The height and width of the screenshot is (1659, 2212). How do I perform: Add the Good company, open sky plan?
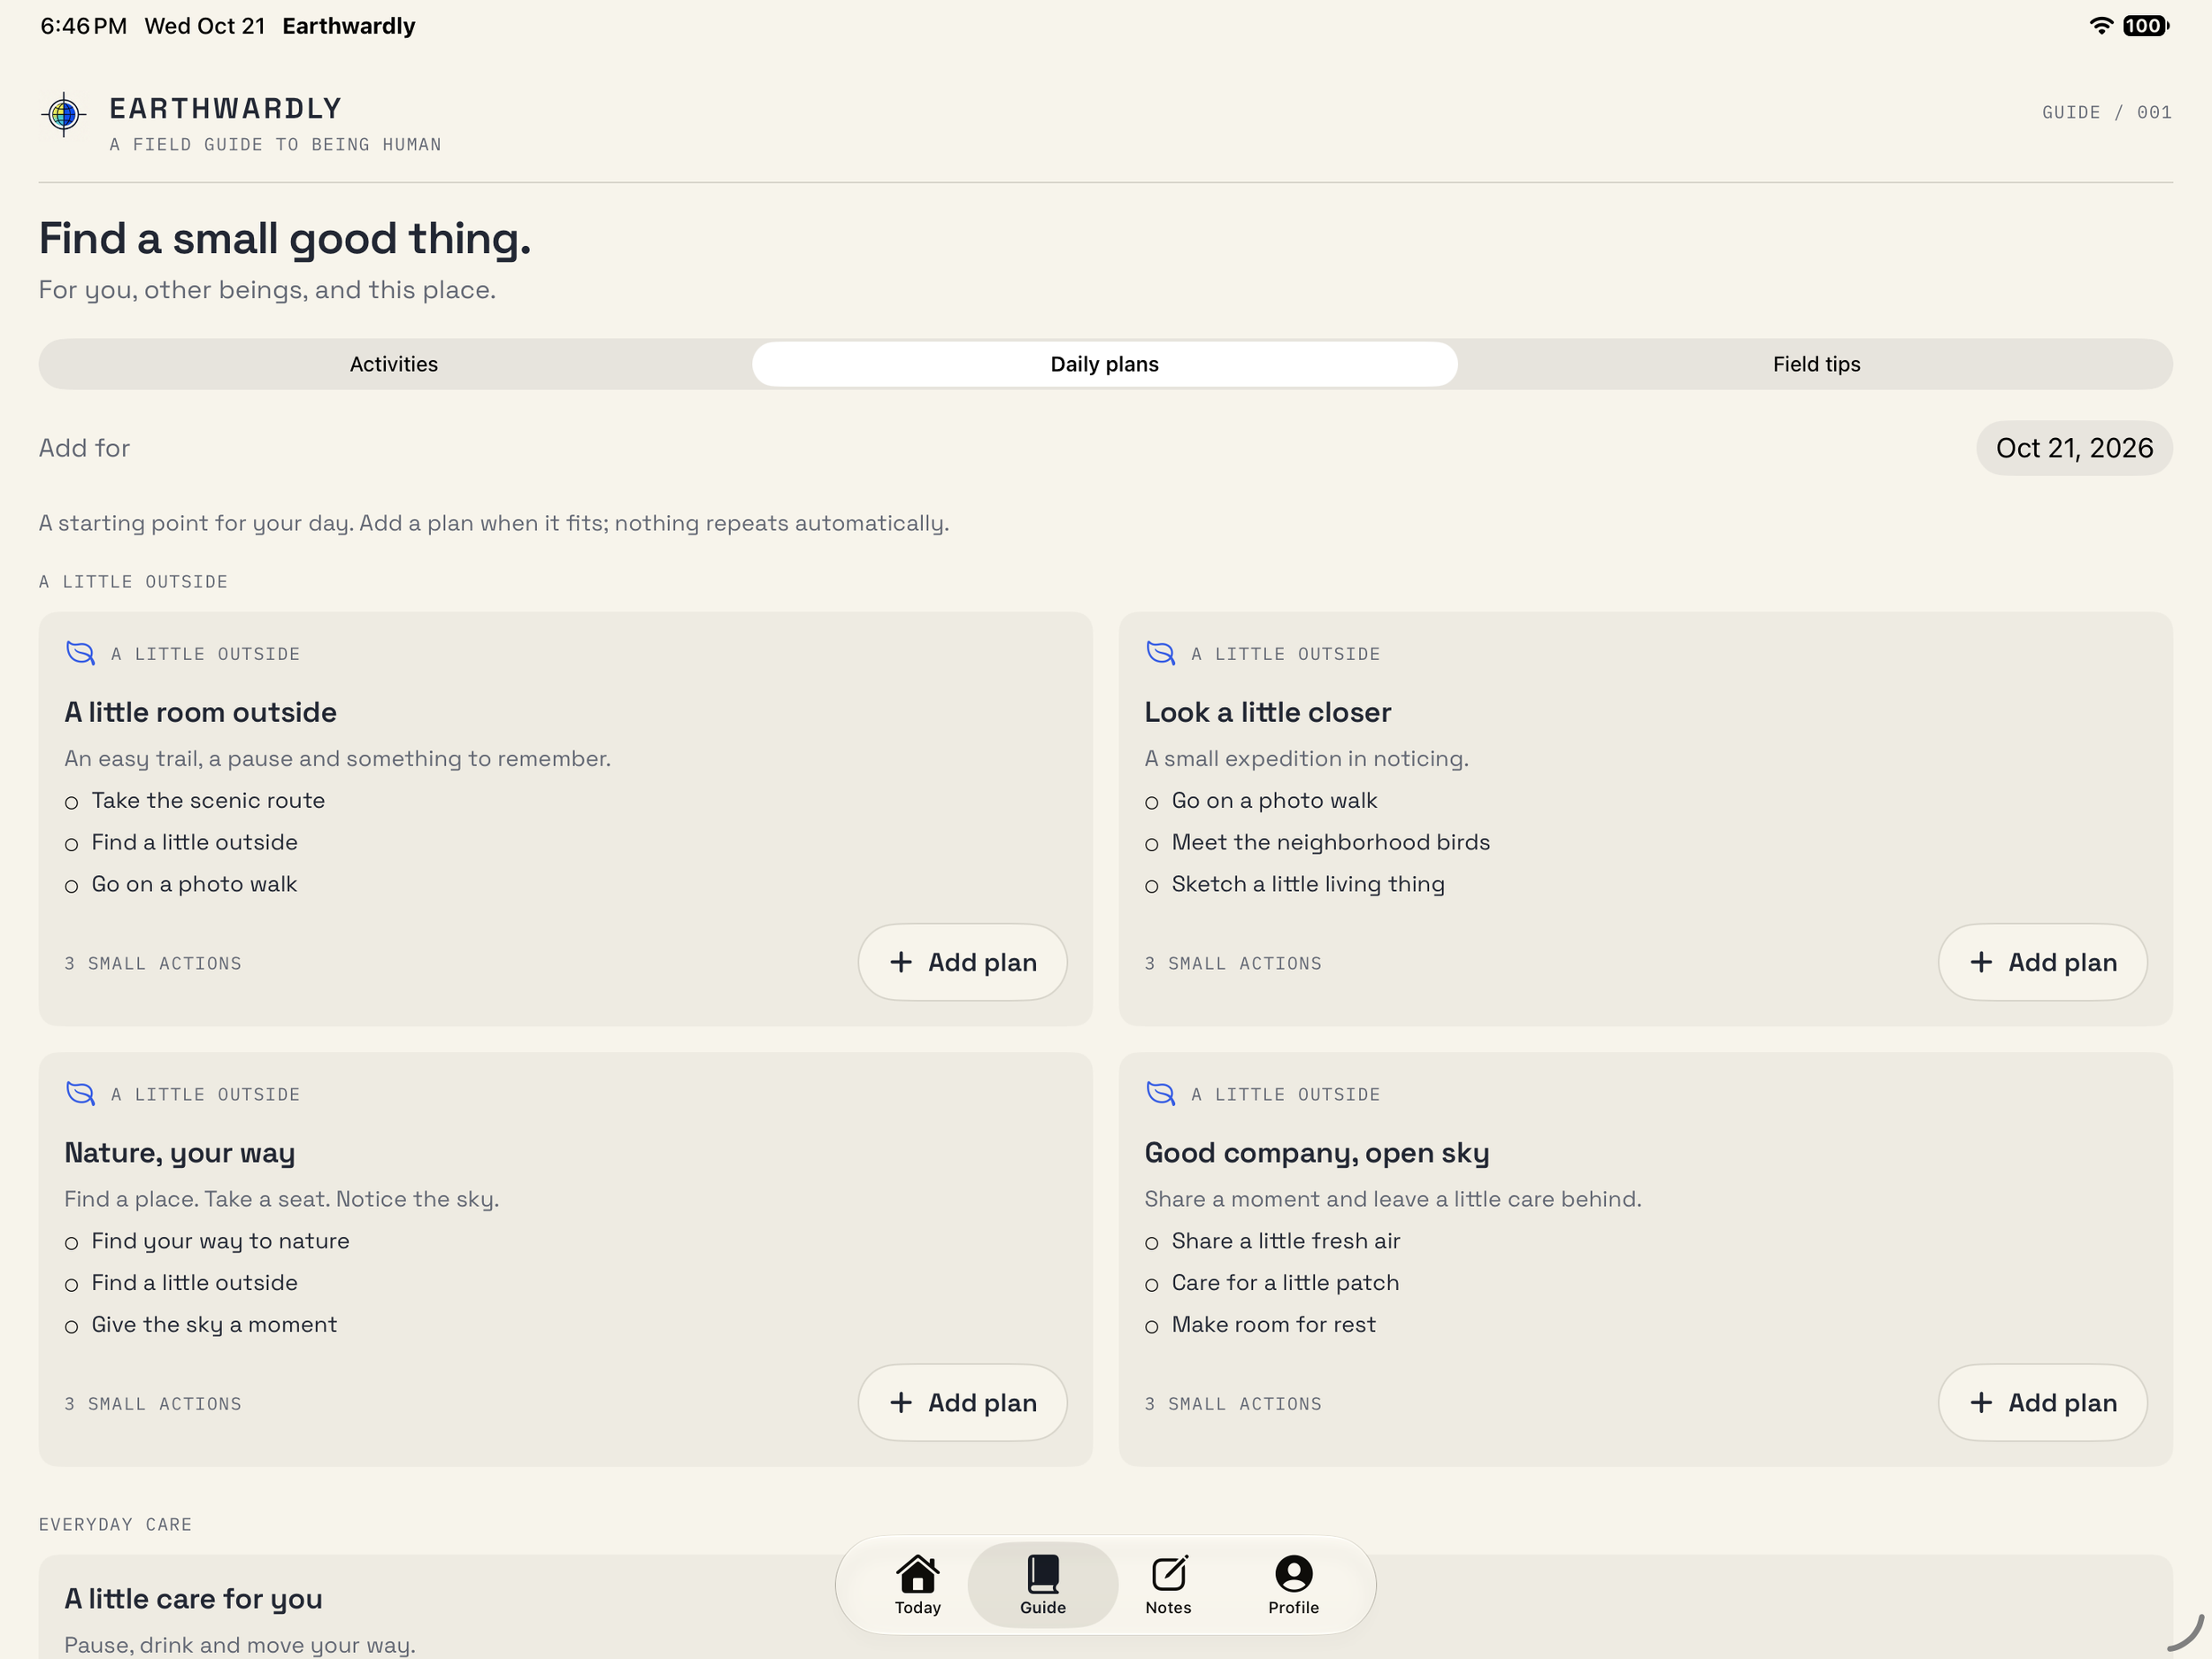[x=2042, y=1402]
